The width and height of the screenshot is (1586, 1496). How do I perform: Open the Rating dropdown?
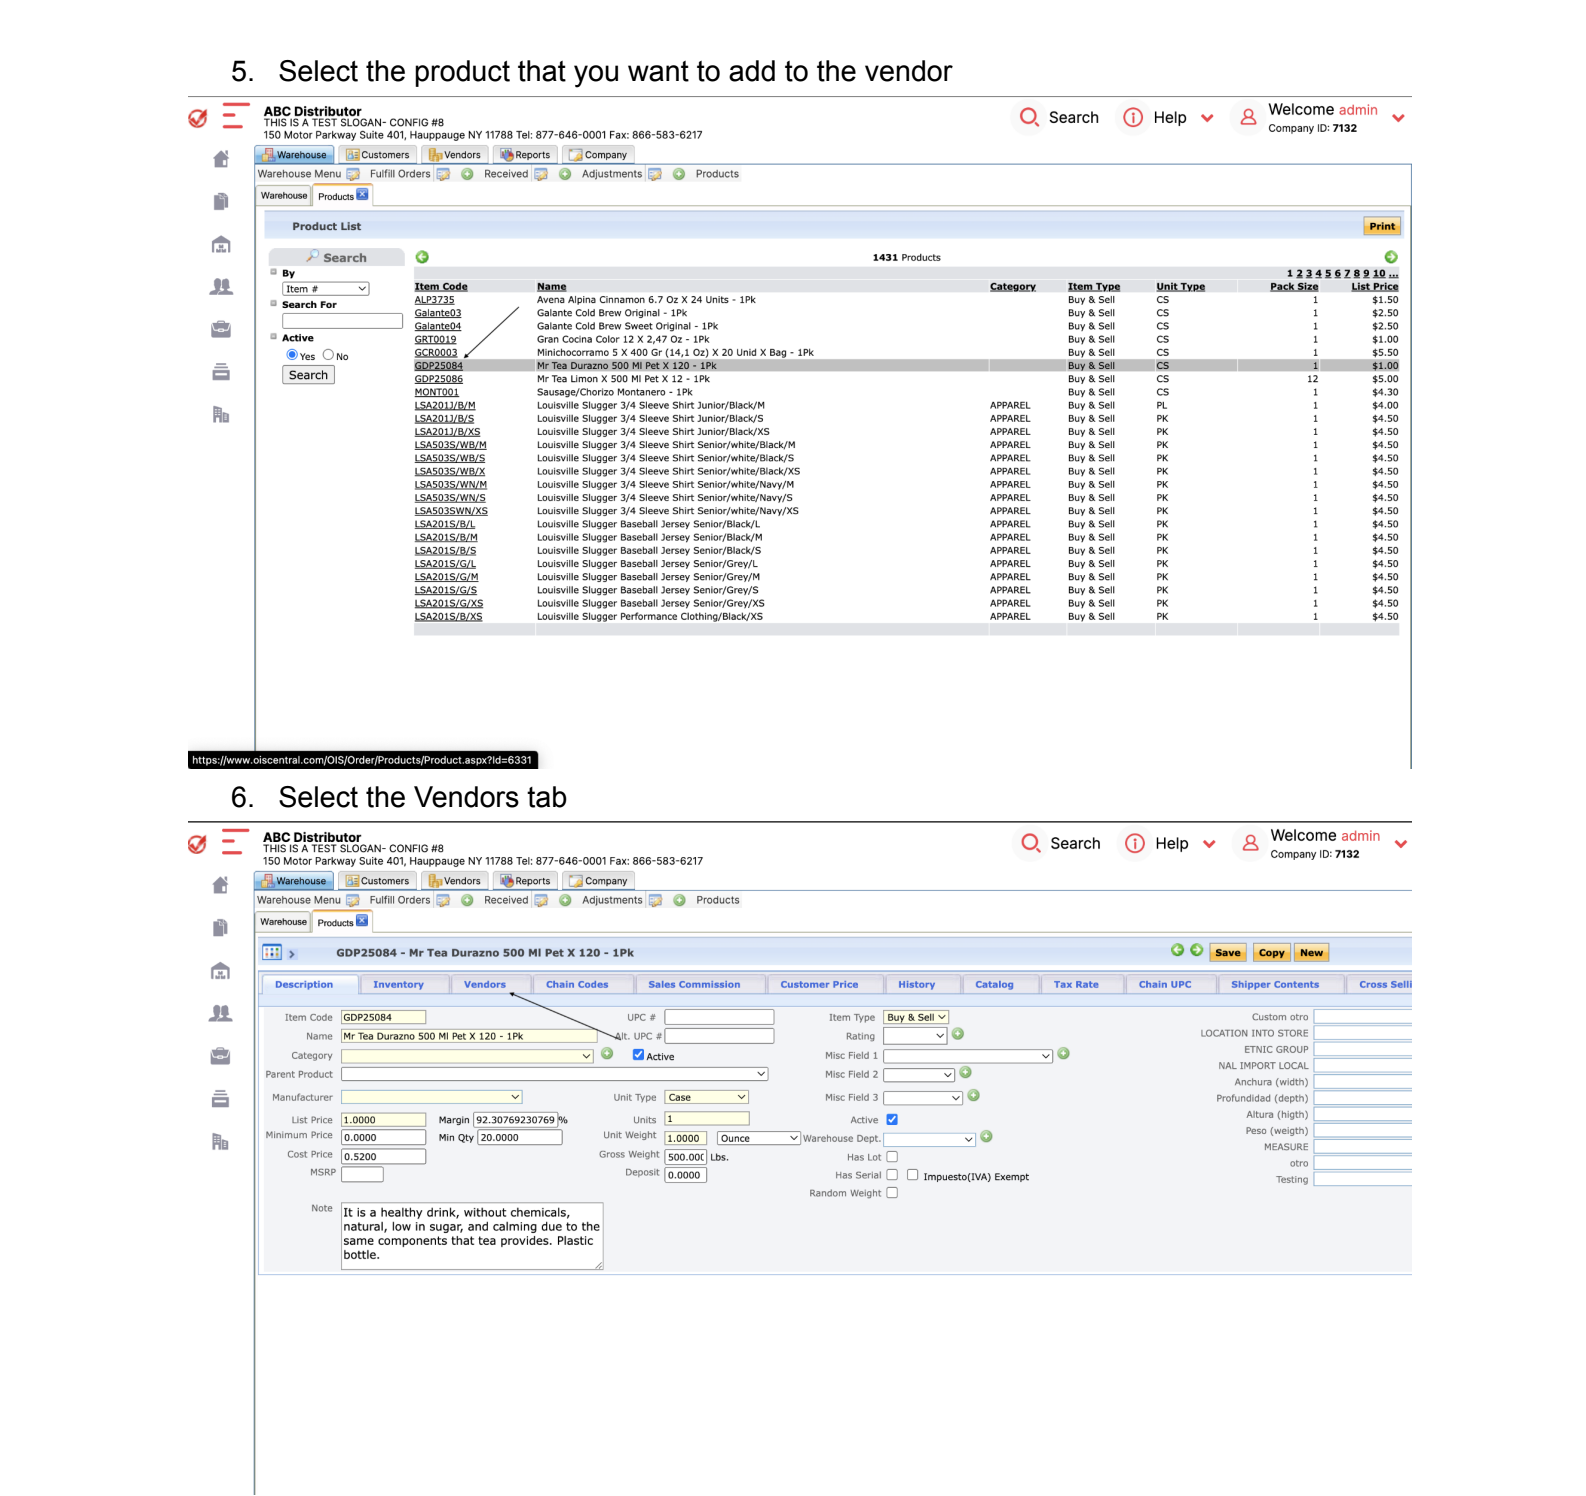coord(915,1037)
